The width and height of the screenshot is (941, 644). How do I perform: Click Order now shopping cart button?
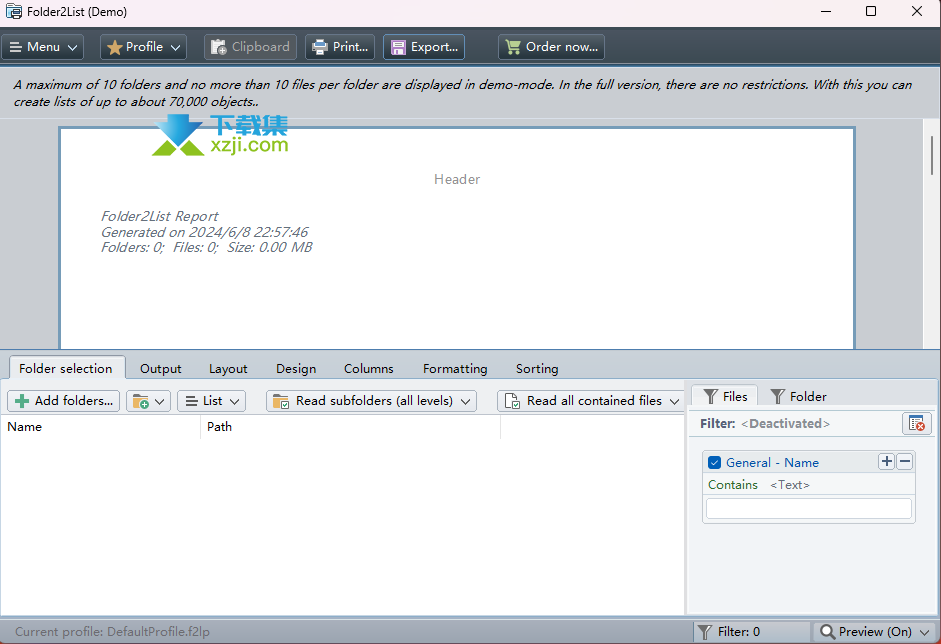(x=552, y=47)
